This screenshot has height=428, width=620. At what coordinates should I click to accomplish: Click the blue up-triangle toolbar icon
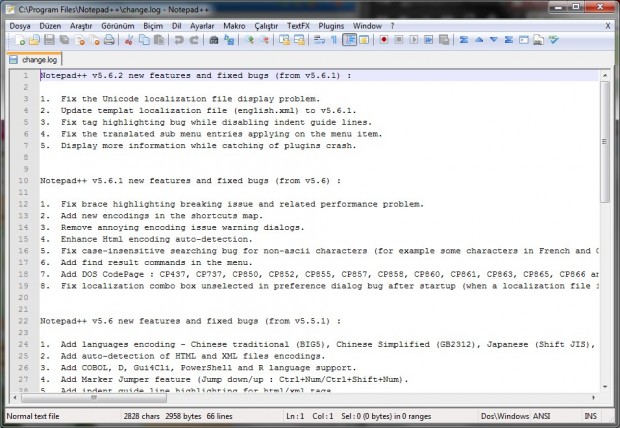479,40
